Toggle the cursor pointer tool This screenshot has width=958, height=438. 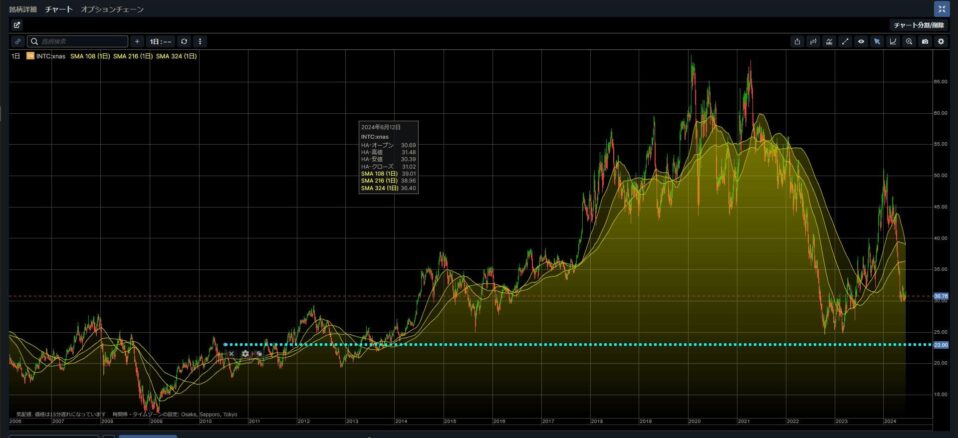pyautogui.click(x=877, y=42)
